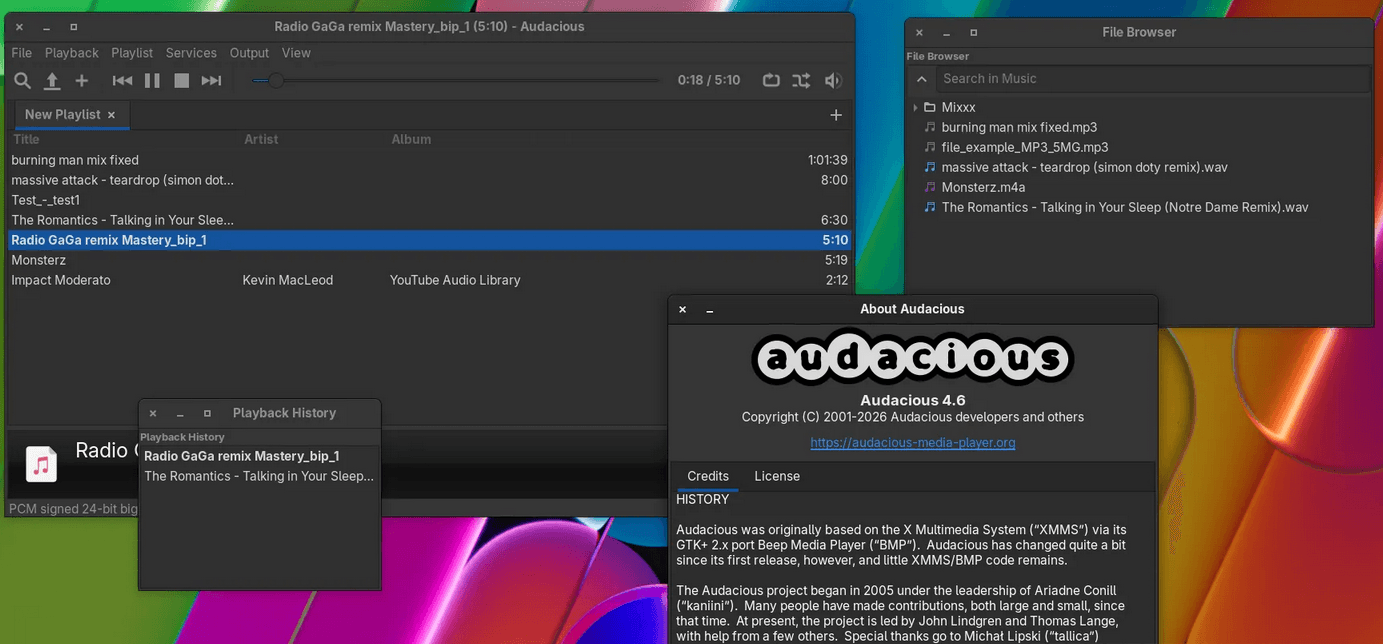Open the search tool in Audacious toolbar
Image resolution: width=1384 pixels, height=644 pixels.
coord(22,81)
